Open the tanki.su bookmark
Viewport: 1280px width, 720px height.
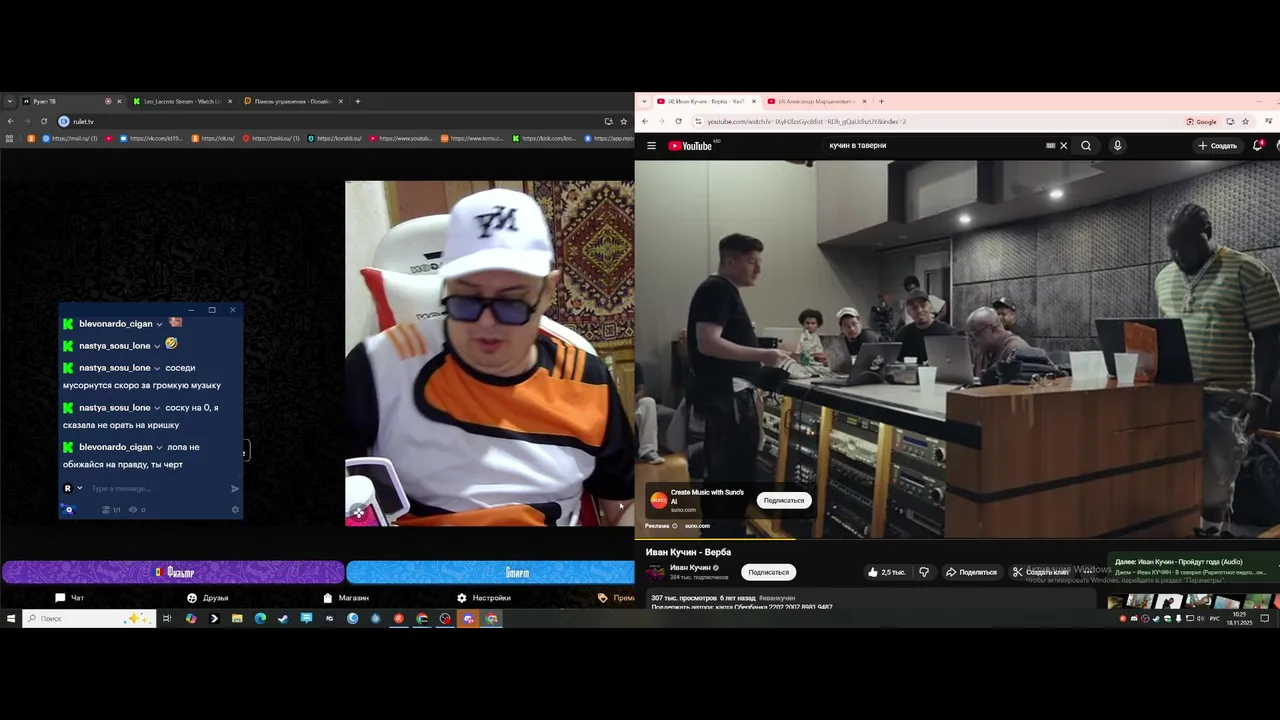click(271, 138)
